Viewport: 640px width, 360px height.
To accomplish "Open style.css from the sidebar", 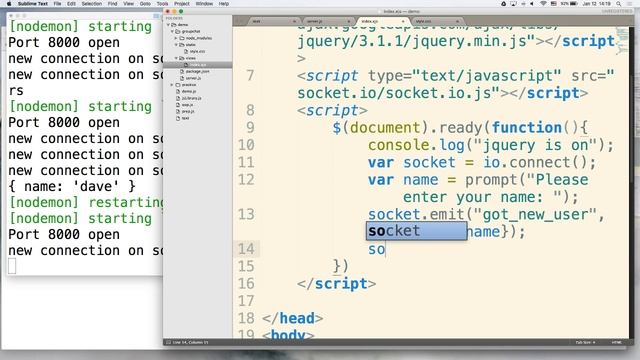I will [198, 51].
